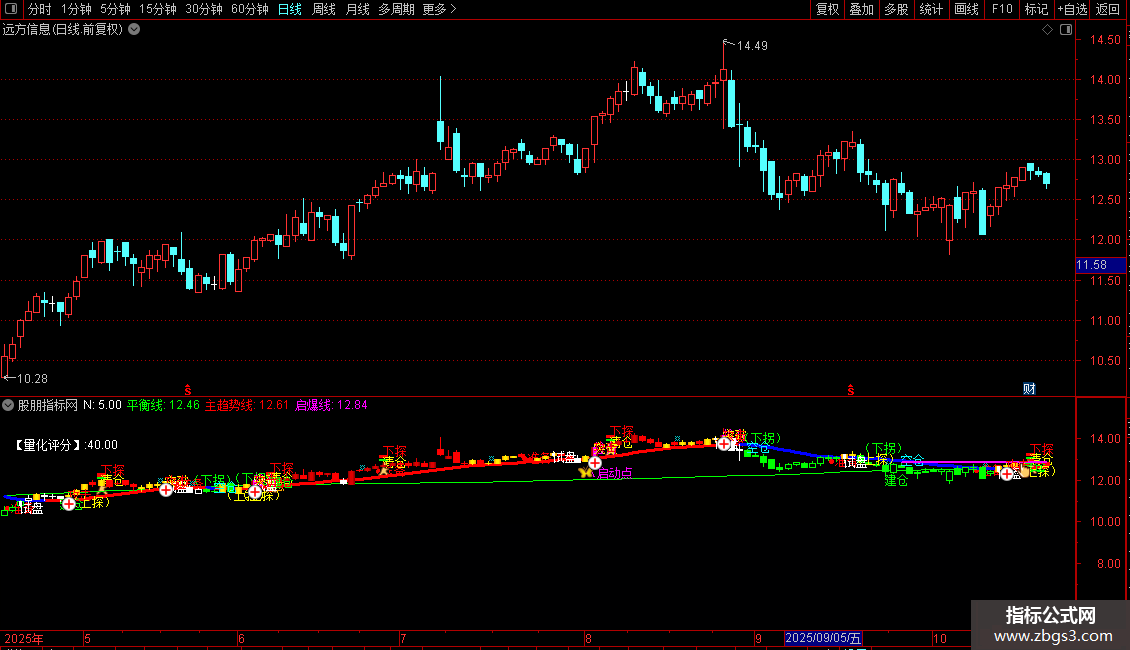1130x650 pixels.
Task: Toggle the right panel layout icon
Action: (1066, 30)
